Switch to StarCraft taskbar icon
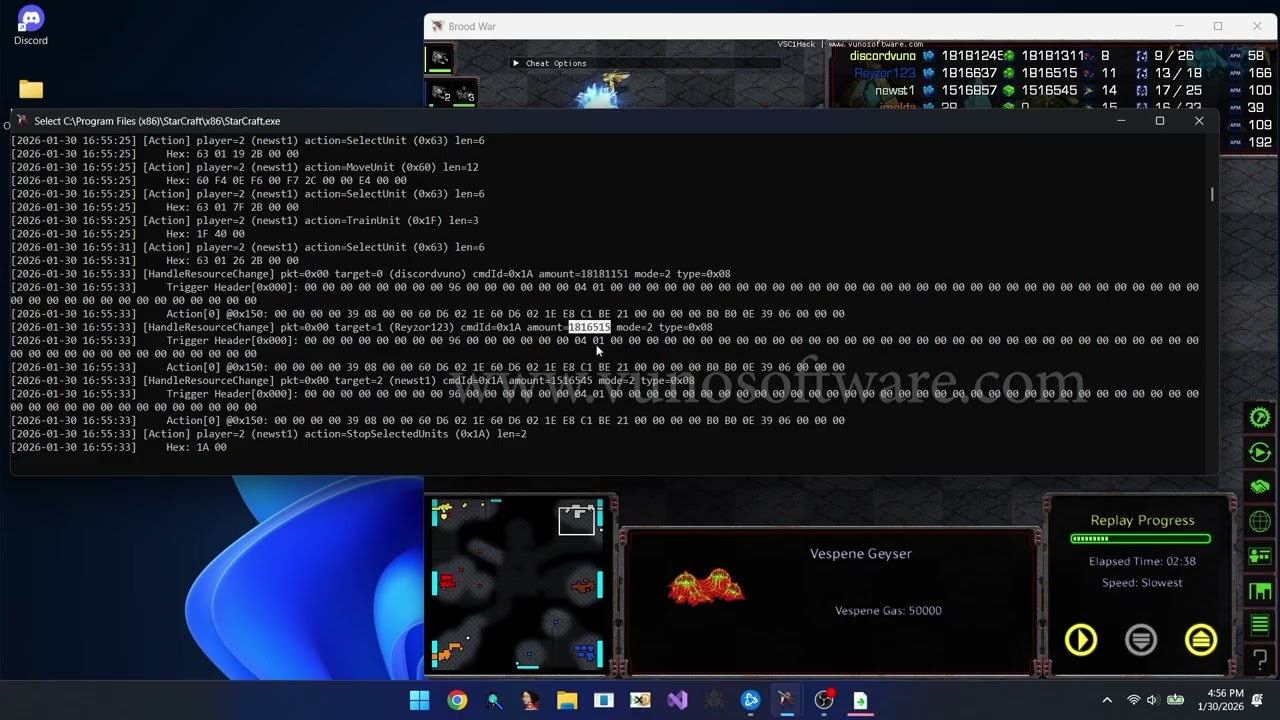The image size is (1280, 720). click(x=787, y=700)
